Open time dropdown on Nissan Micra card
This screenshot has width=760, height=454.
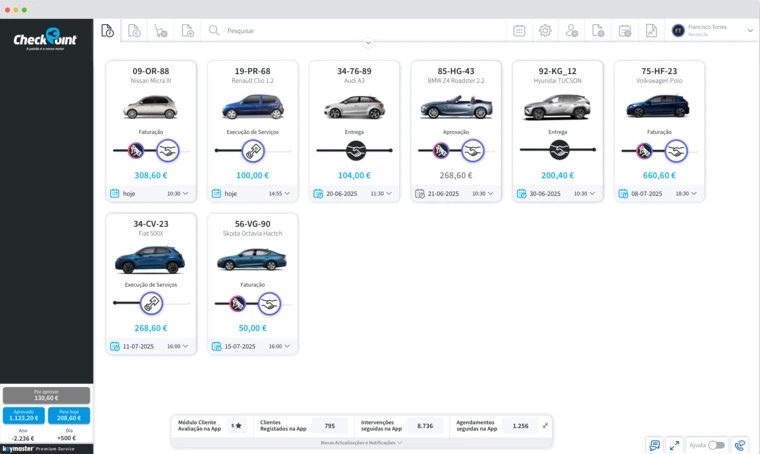(178, 193)
